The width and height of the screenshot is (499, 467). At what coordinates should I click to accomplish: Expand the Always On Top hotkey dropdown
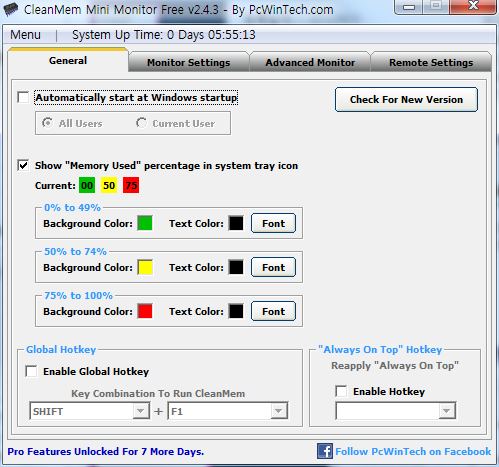447,411
